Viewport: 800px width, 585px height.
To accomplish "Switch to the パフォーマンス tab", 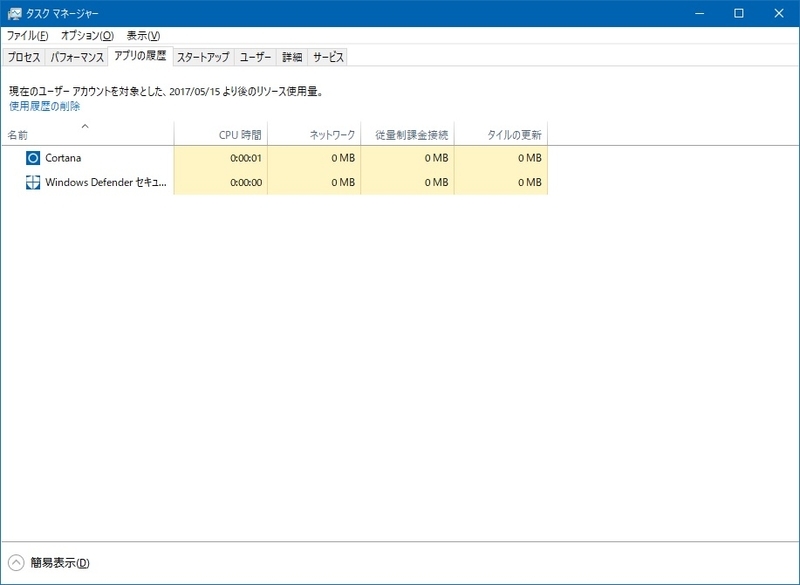I will pos(77,57).
